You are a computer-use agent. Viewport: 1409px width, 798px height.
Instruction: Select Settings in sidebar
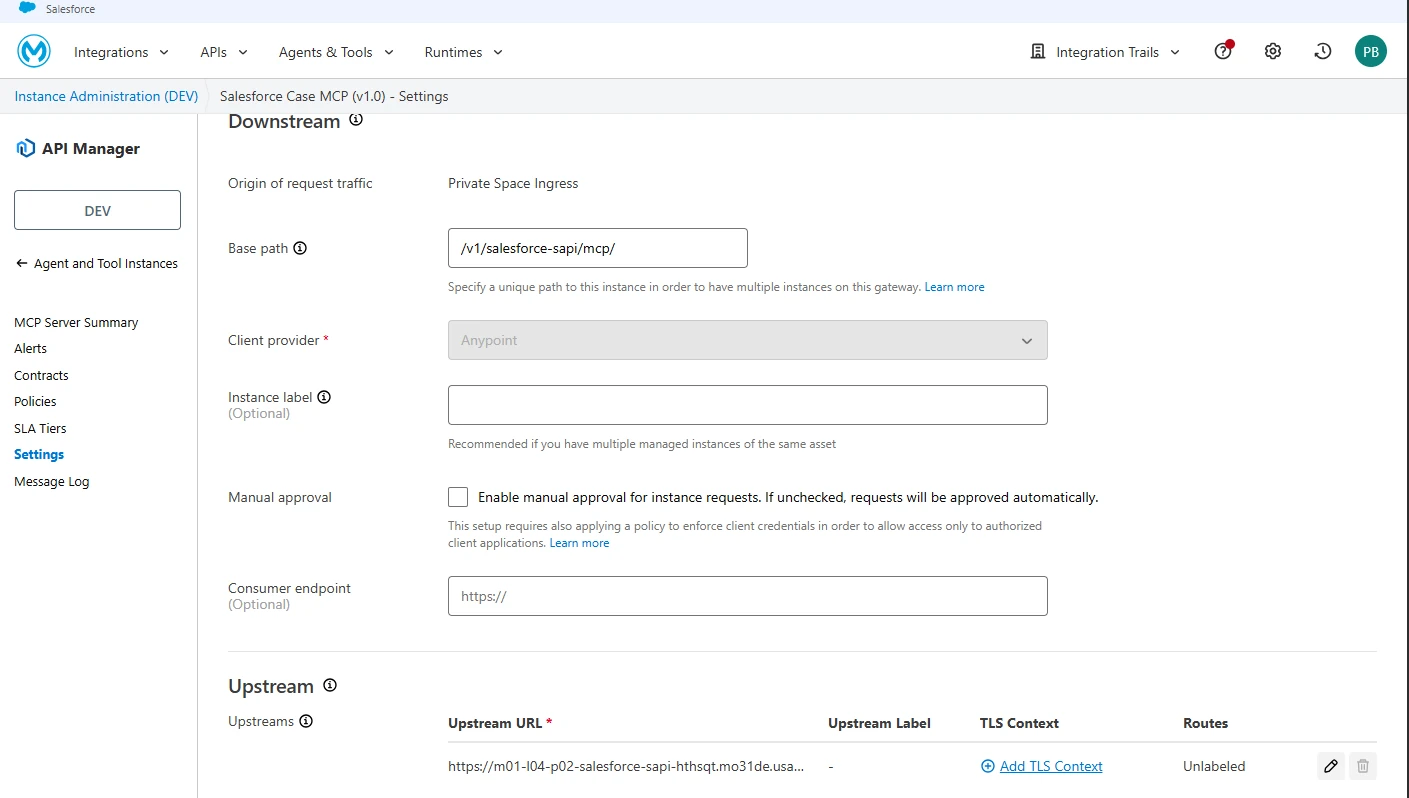[x=39, y=454]
